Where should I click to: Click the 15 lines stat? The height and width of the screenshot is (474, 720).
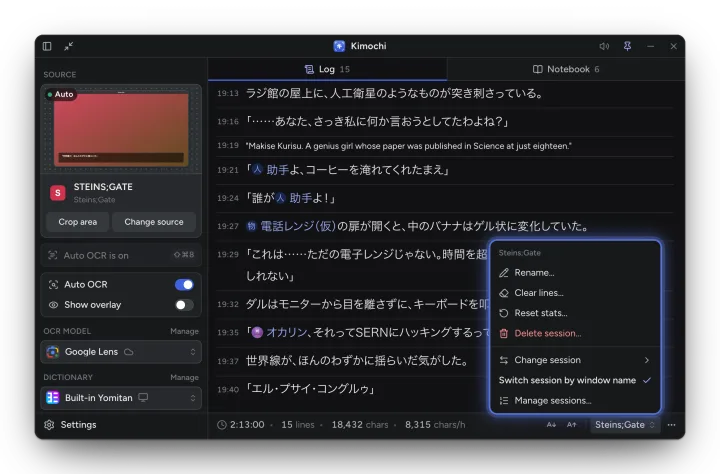pos(298,425)
